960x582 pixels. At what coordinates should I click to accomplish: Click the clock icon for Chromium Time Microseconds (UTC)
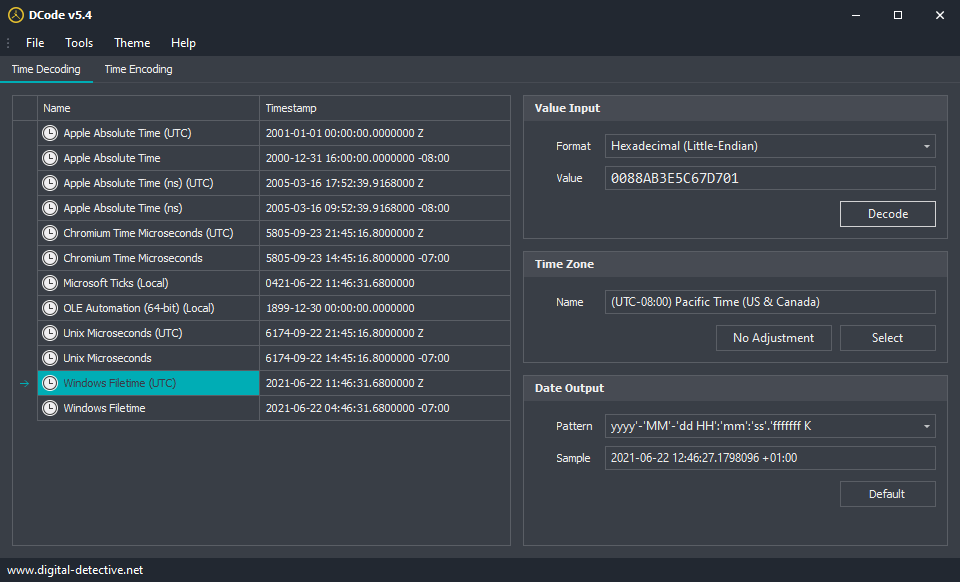pos(50,233)
